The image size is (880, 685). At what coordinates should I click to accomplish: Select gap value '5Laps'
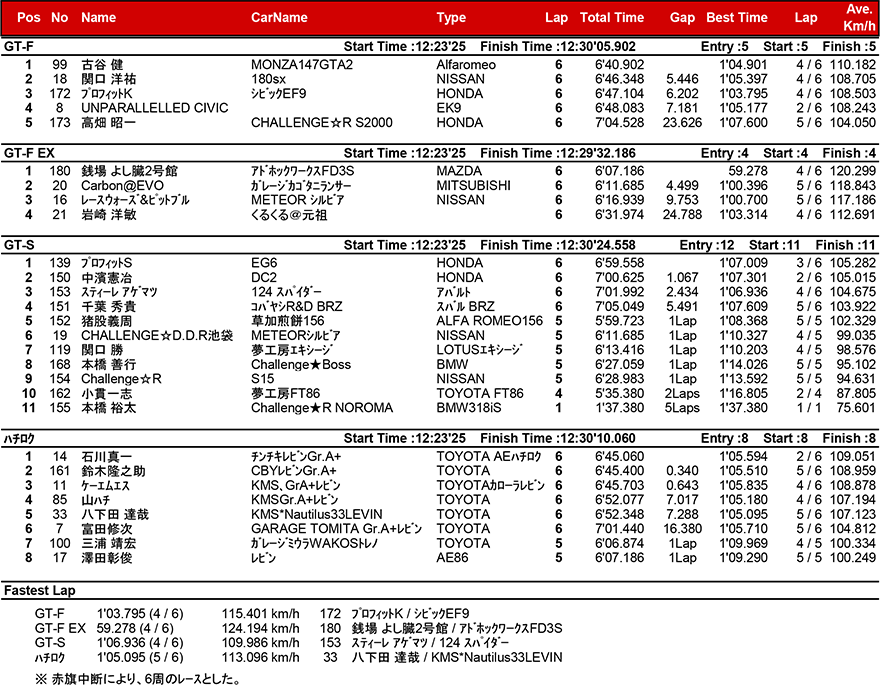click(682, 408)
